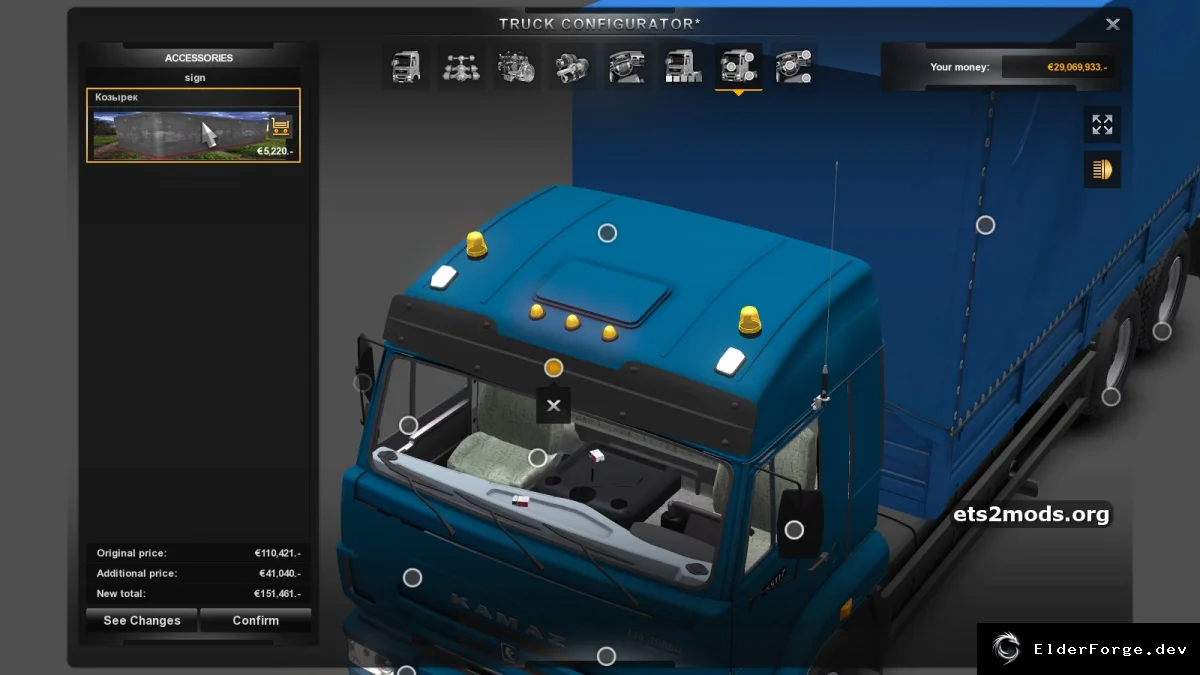Pick the front grille slot beside KAMAZ lettering

[412, 578]
